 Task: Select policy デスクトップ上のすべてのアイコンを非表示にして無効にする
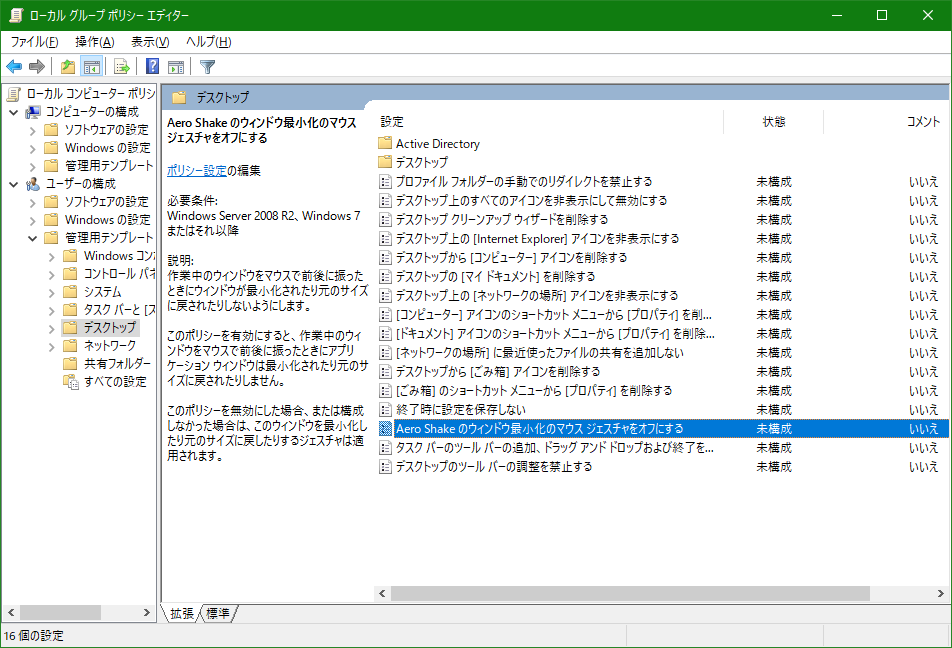(x=531, y=200)
